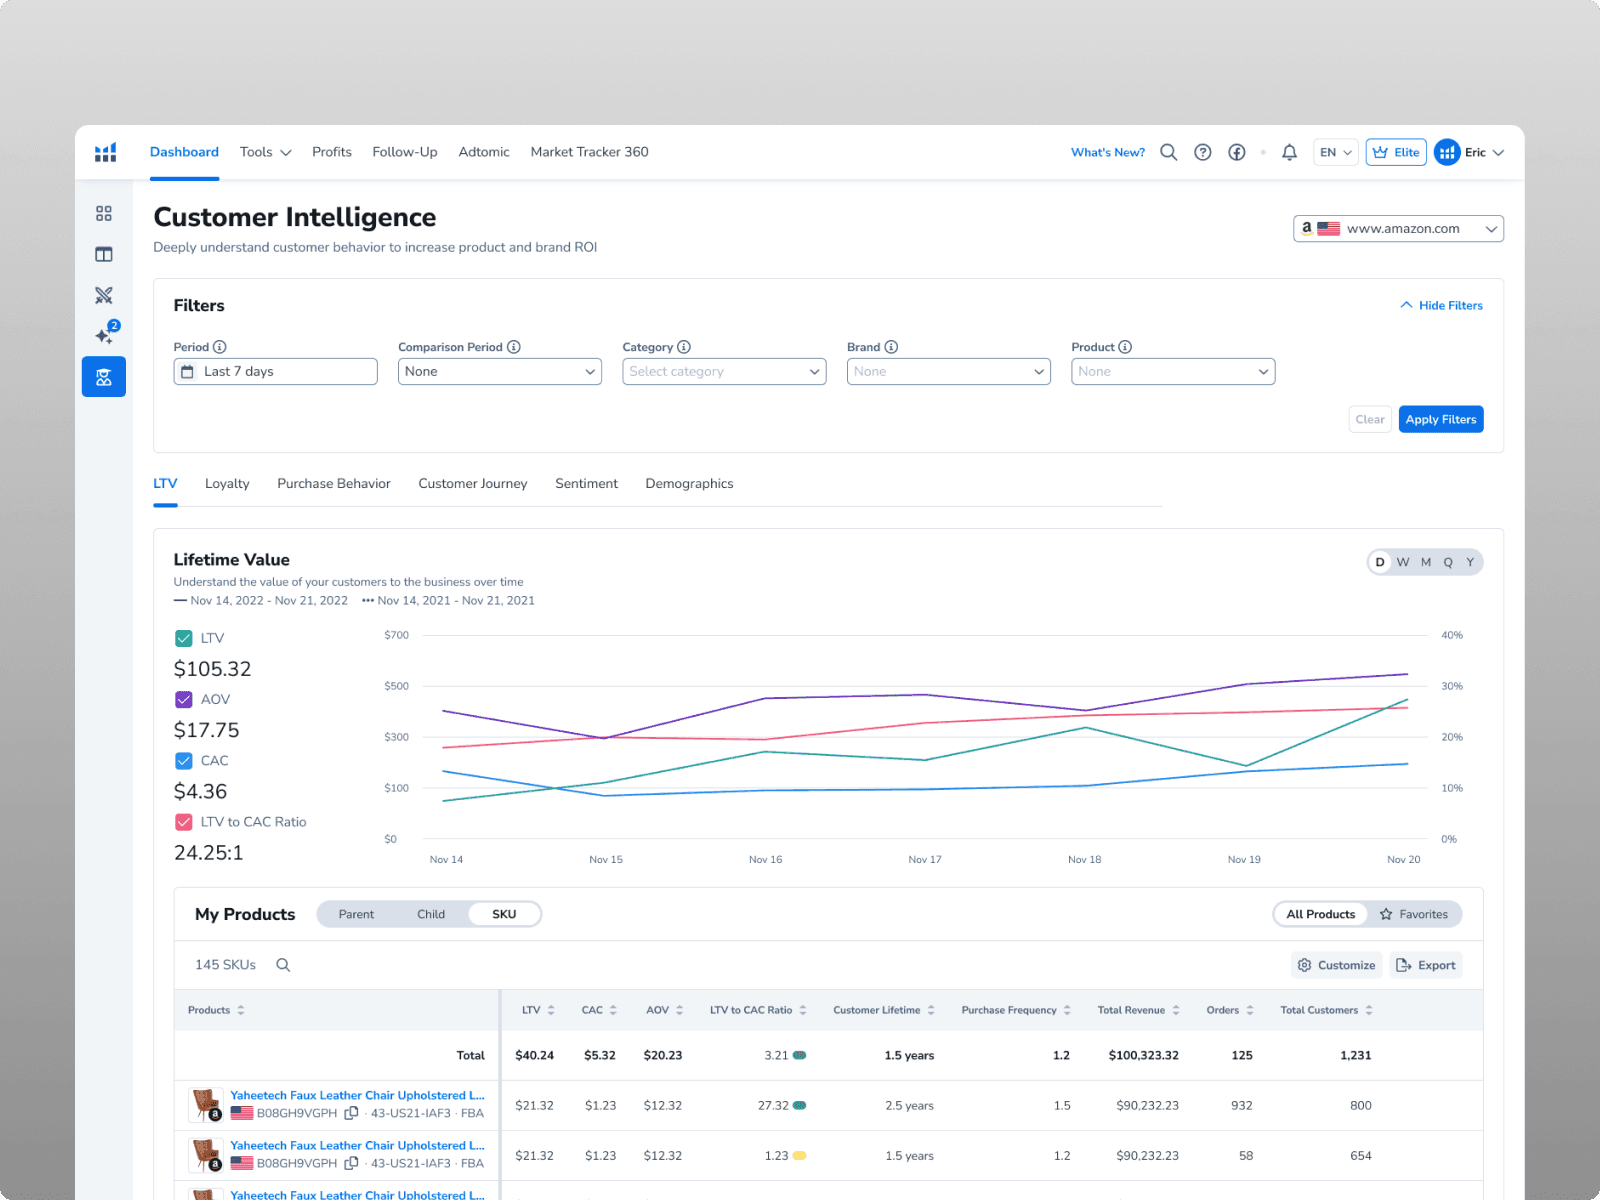Uncheck the LTV to CAC Ratio checkbox
The height and width of the screenshot is (1200, 1600).
coord(184,822)
